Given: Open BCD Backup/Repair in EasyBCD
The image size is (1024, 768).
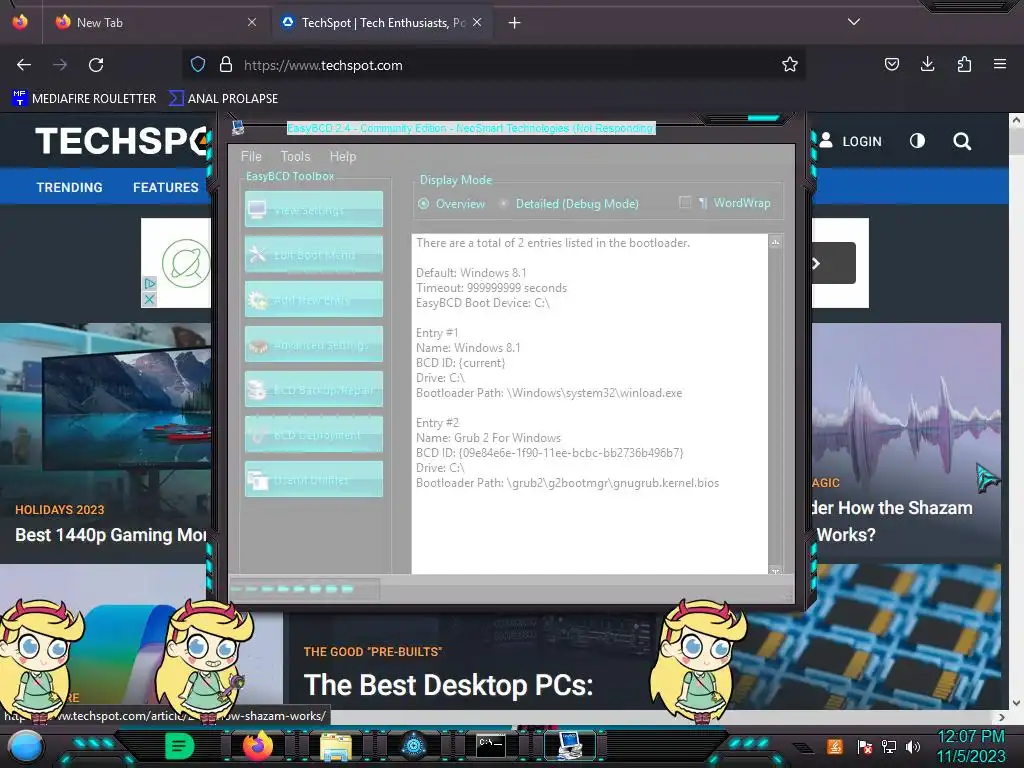Looking at the screenshot, I should click(x=313, y=389).
